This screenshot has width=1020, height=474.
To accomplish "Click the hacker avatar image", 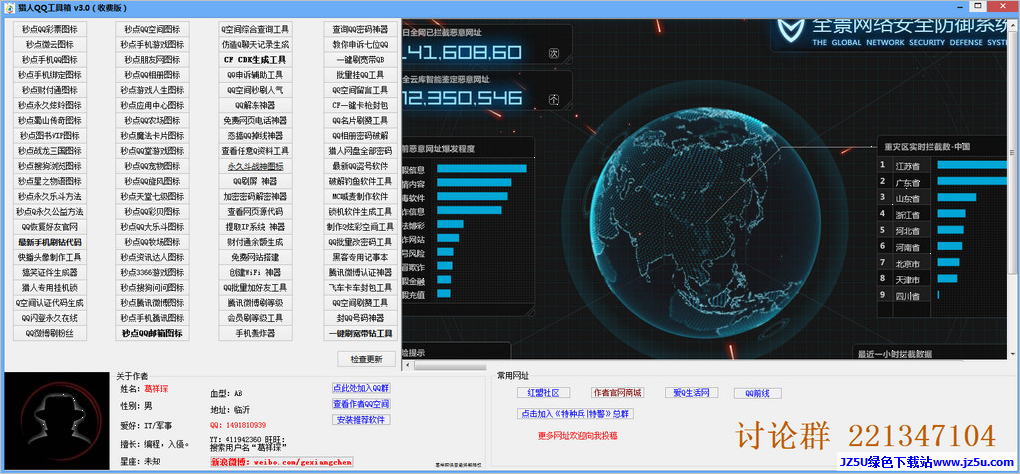I will tap(57, 421).
